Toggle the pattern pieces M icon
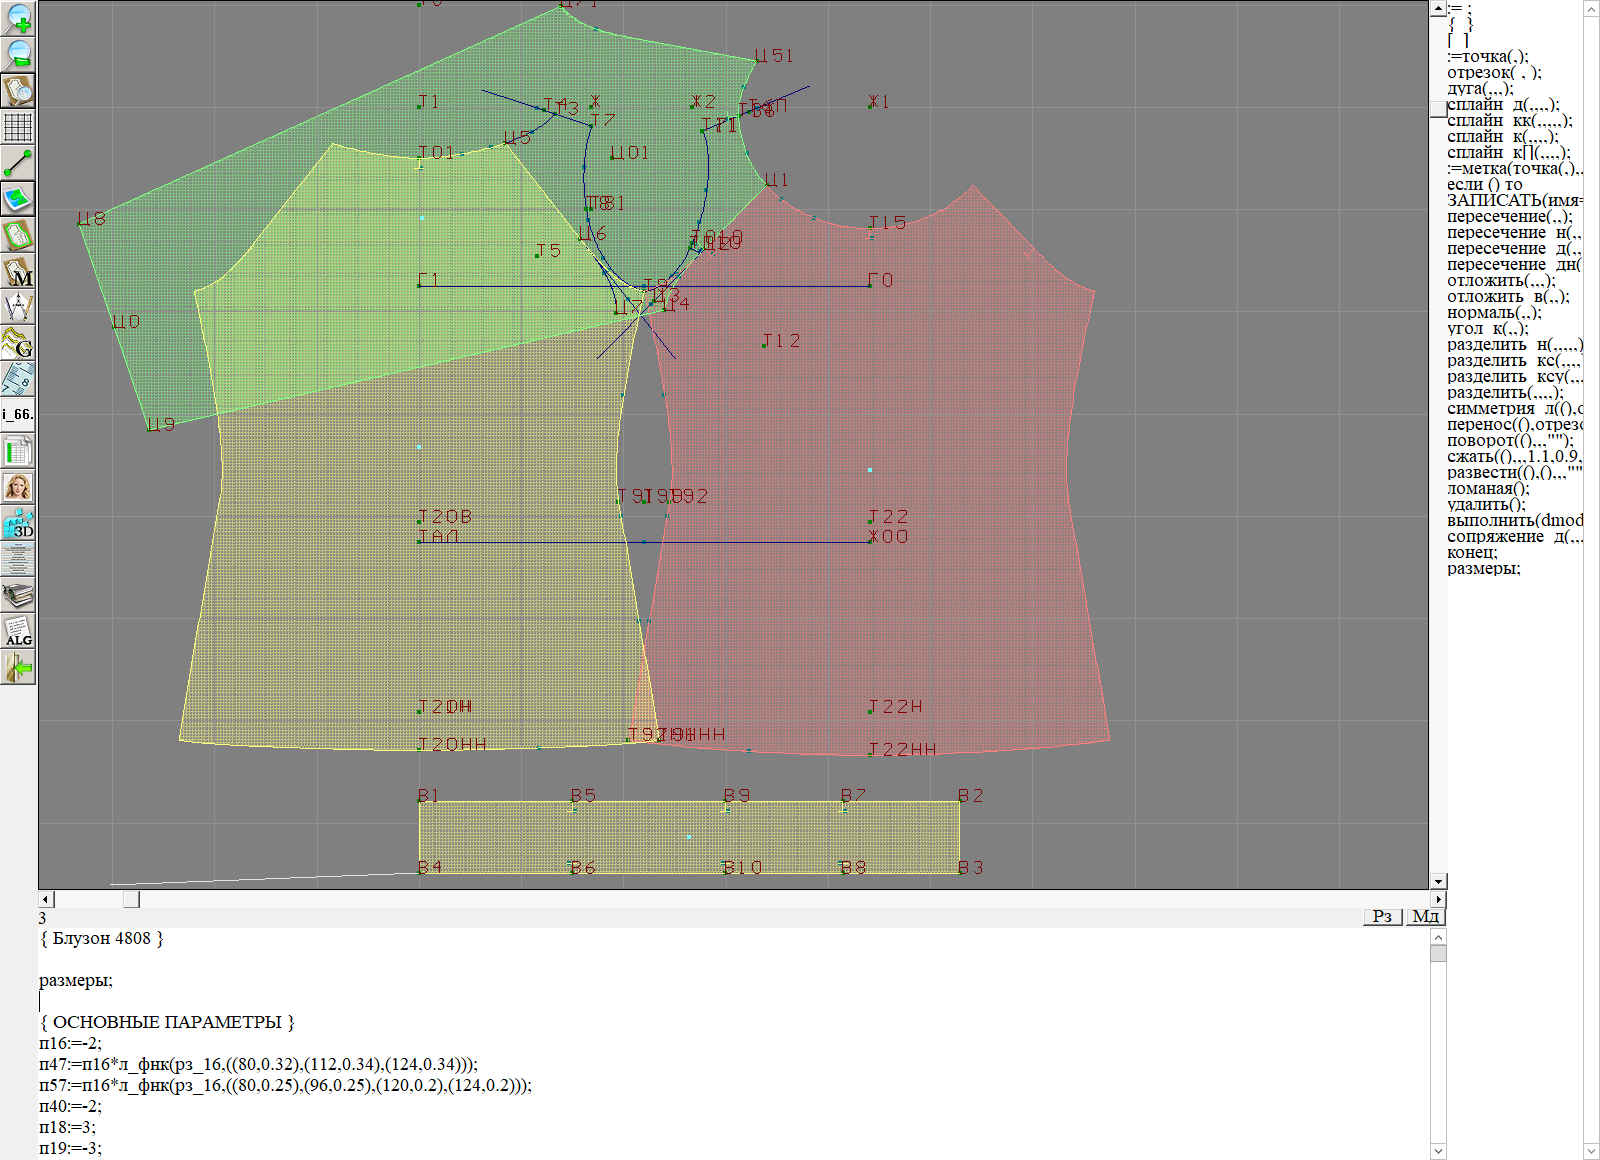 (x=18, y=271)
